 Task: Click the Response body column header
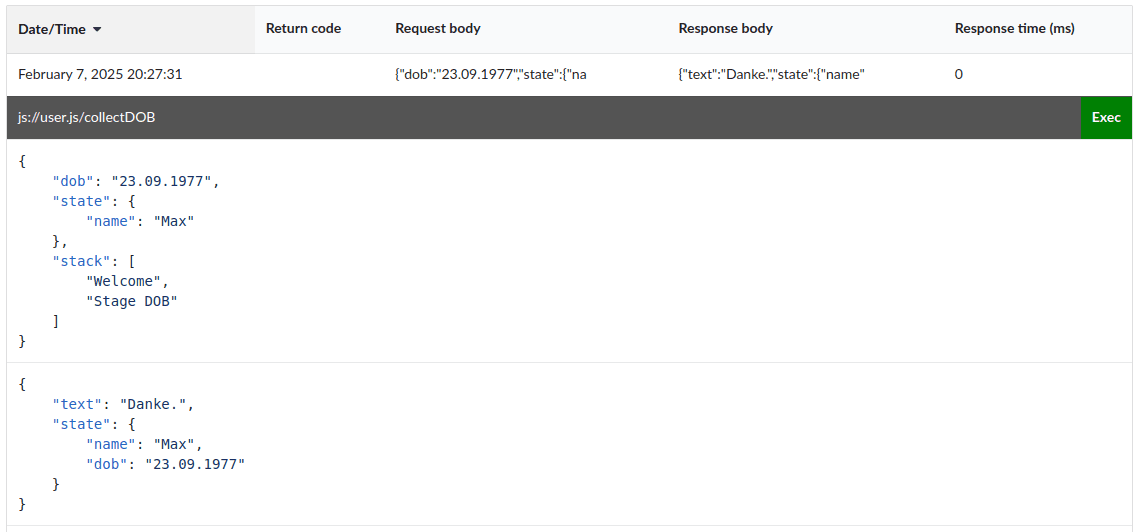725,29
